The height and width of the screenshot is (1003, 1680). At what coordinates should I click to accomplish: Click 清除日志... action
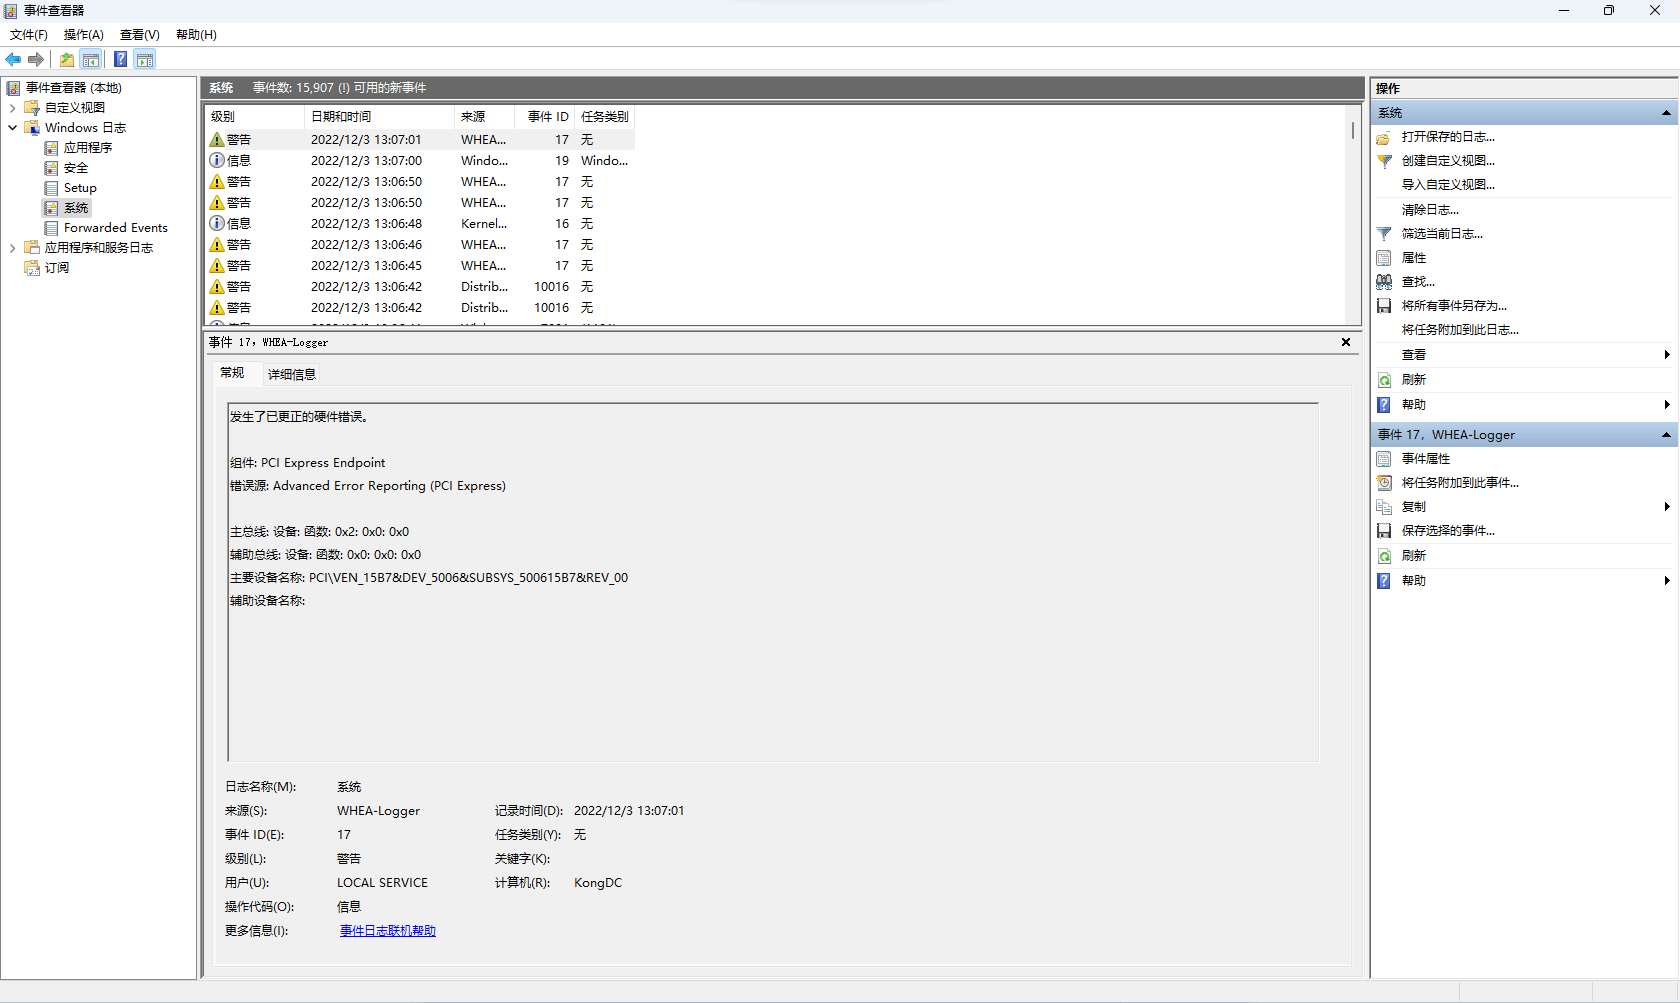click(x=1430, y=210)
